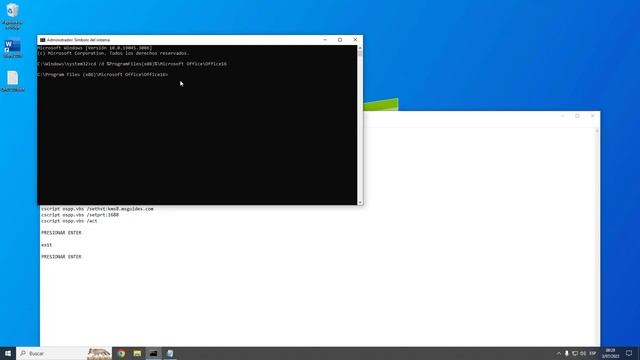Image resolution: width=640 pixels, height=360 pixels.
Task: Open the Recycle Bin desktop icon
Action: (13, 16)
